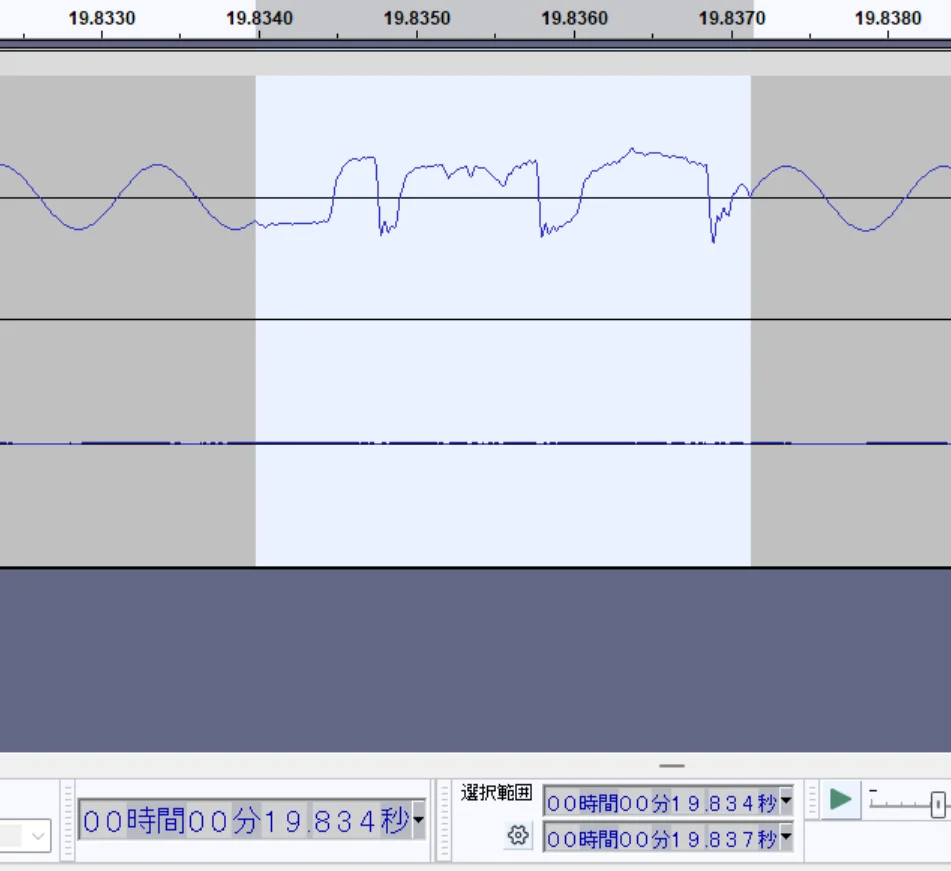Click the playback speed slider handle

[x=937, y=804]
